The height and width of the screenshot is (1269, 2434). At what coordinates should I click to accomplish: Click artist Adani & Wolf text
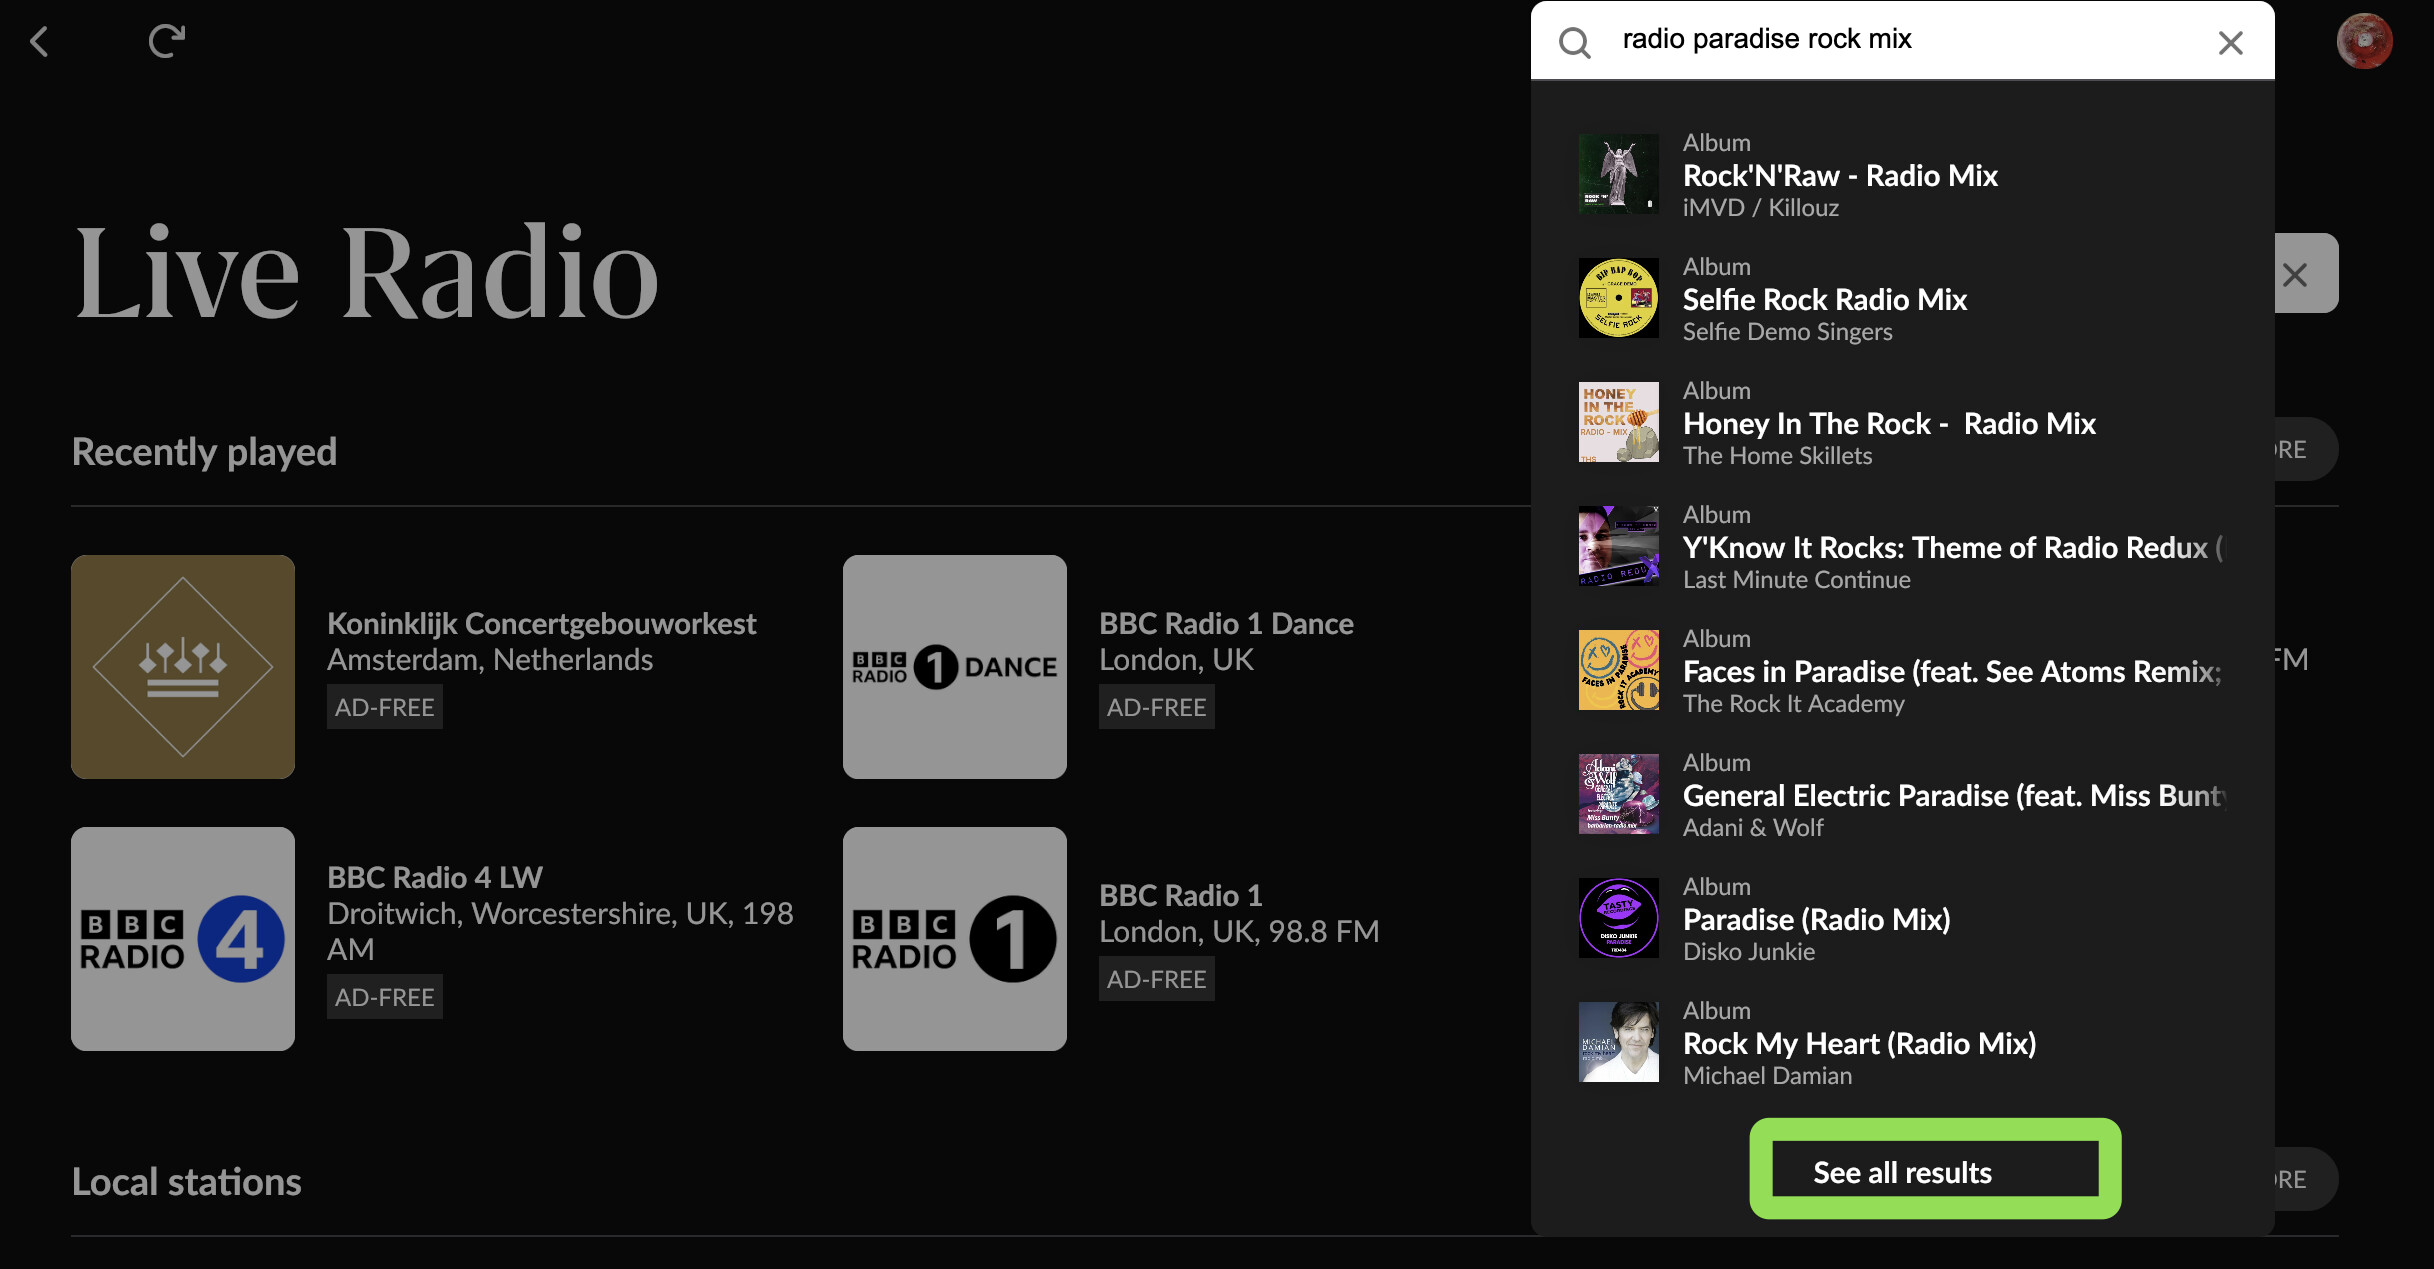click(1753, 828)
